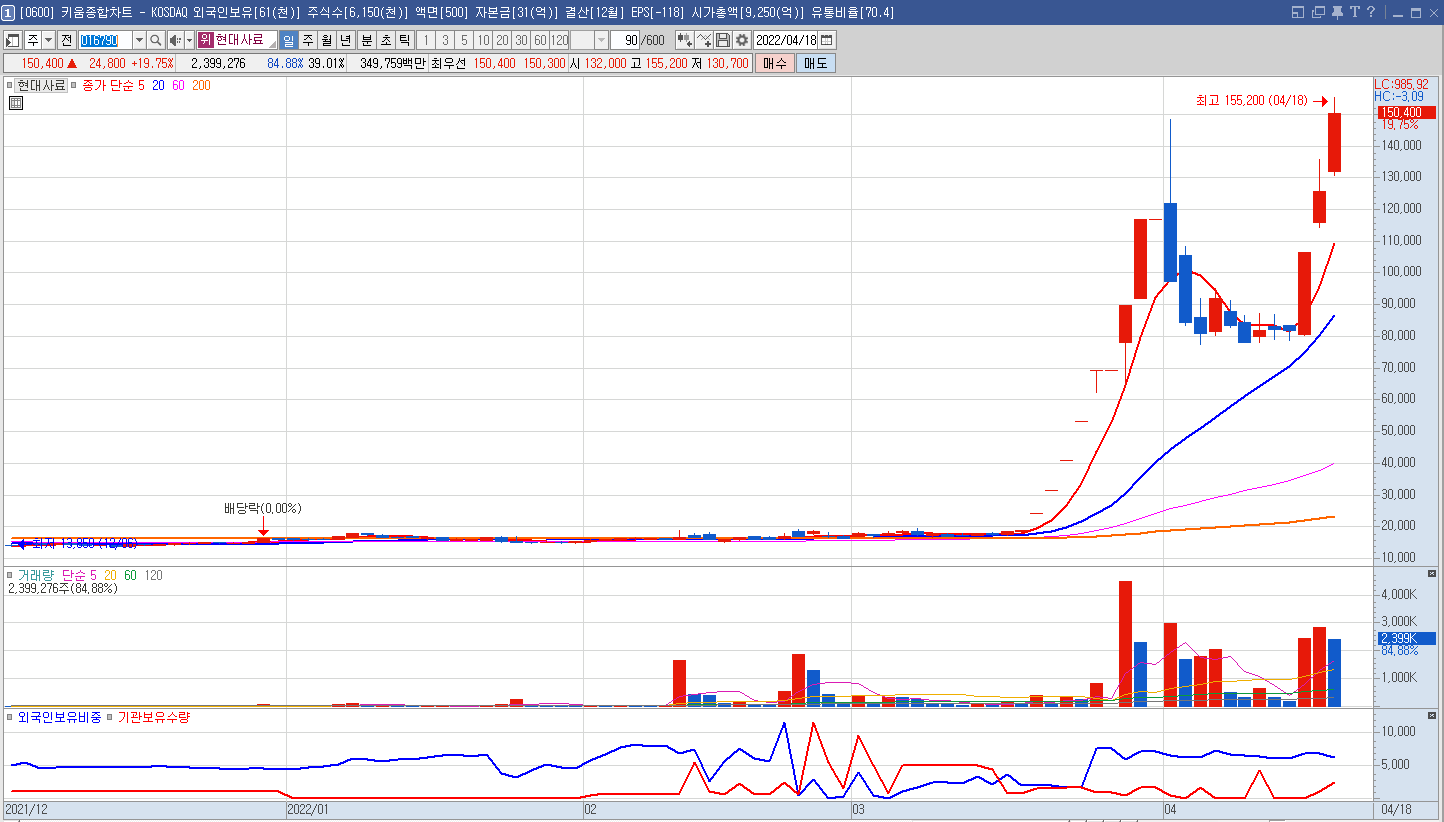Image resolution: width=1444 pixels, height=822 pixels.
Task: Select interval 120 button
Action: (559, 40)
